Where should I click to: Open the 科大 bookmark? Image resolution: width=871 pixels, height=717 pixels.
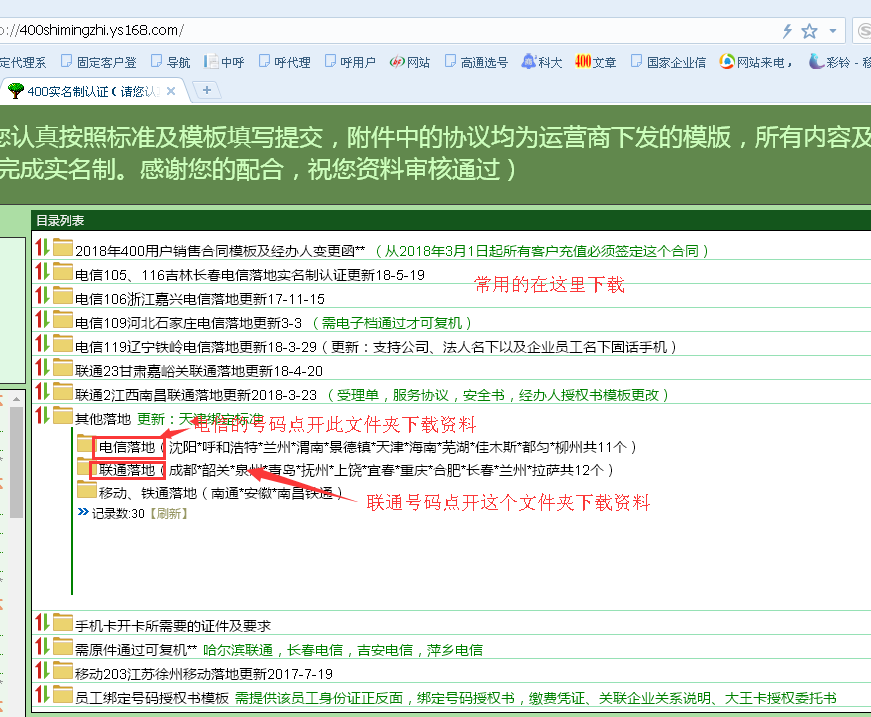point(541,62)
